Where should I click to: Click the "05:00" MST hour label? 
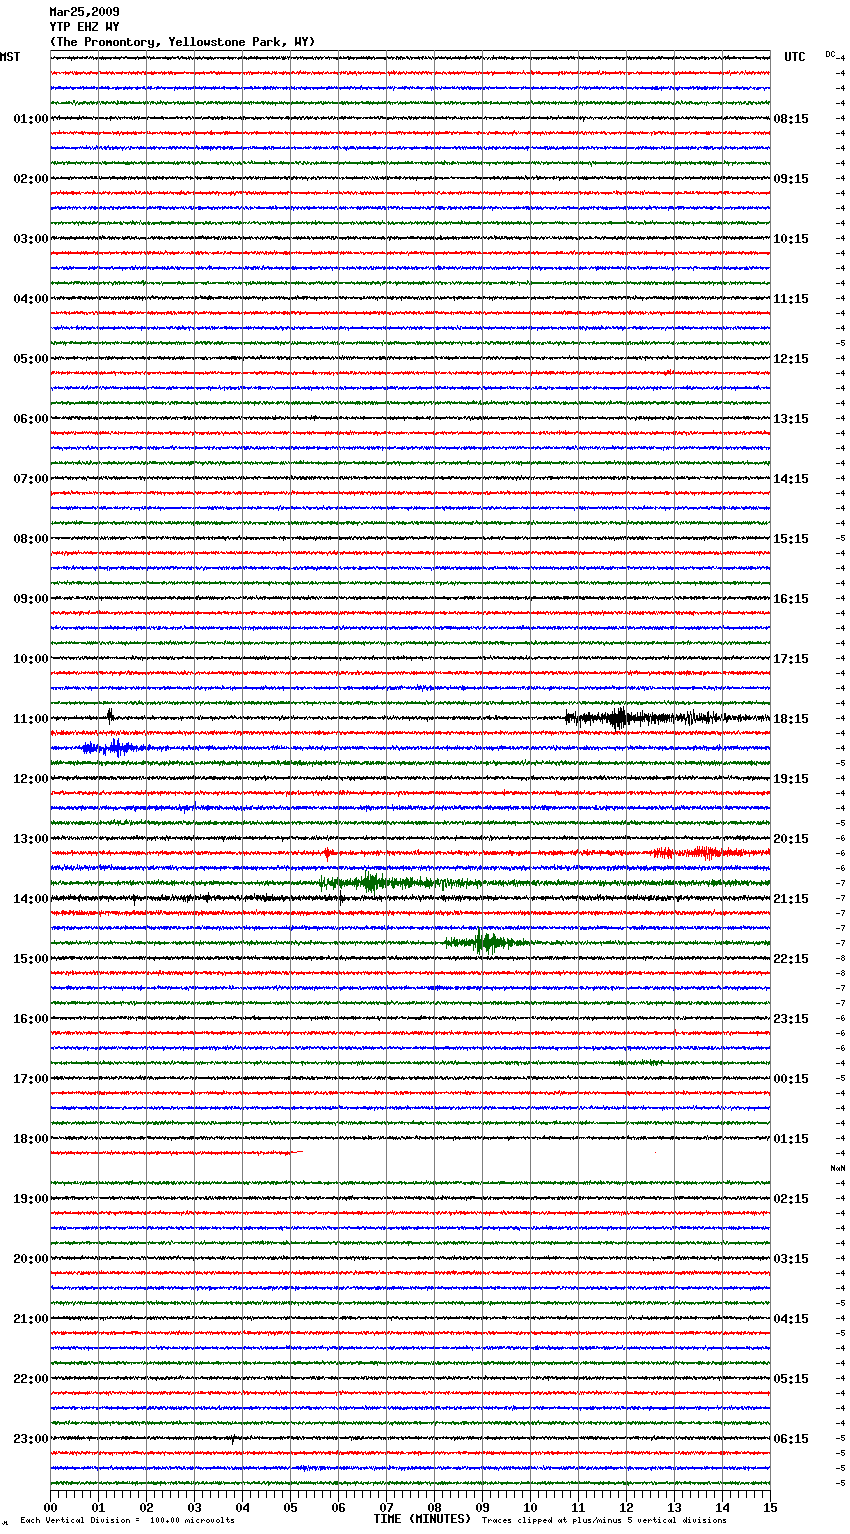[x=31, y=359]
